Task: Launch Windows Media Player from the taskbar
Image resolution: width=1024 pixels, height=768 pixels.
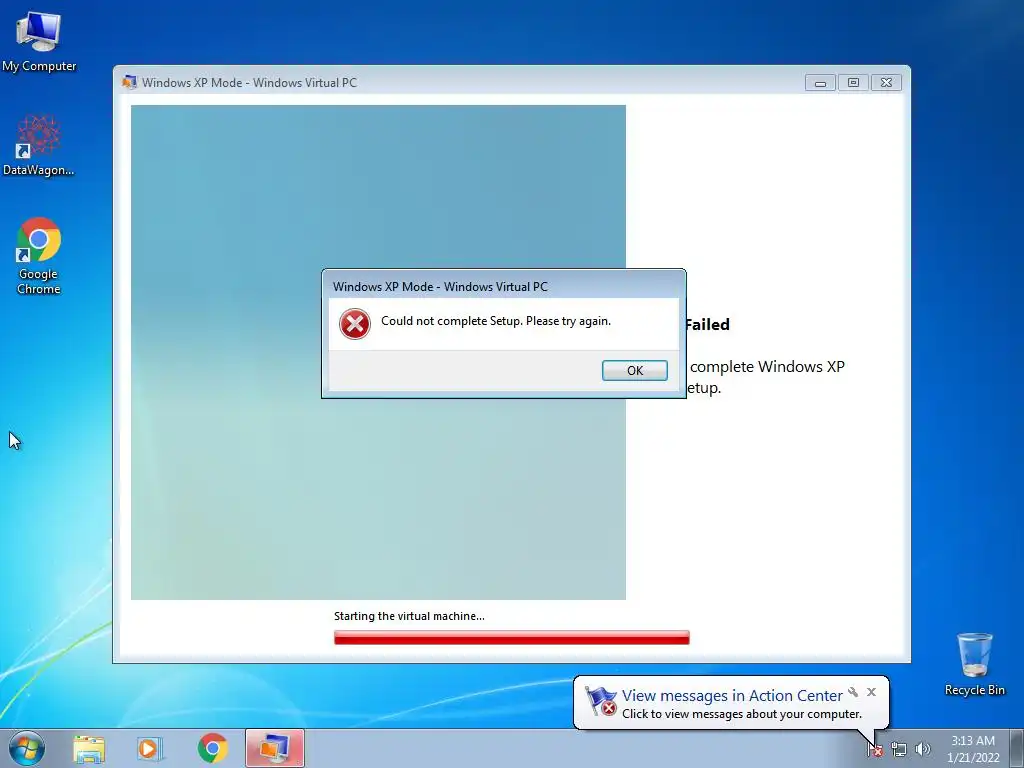Action: pos(149,748)
